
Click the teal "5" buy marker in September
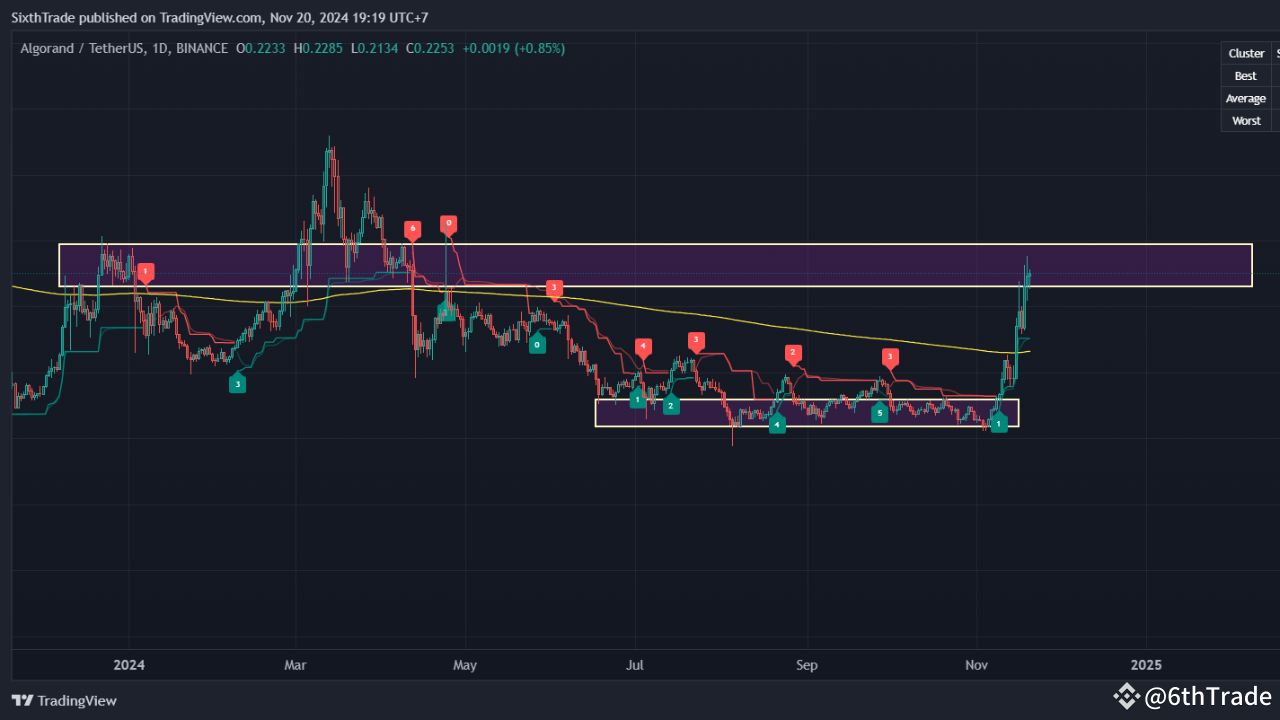tap(880, 411)
